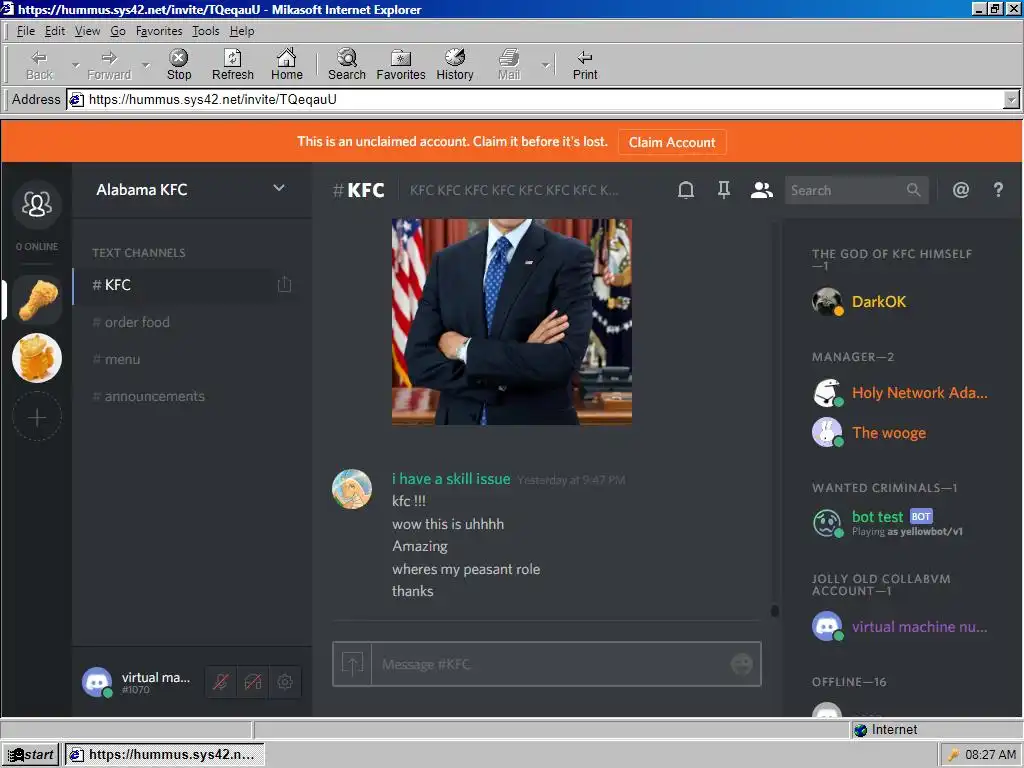Image resolution: width=1024 pixels, height=768 pixels.
Task: Open the browser Search toolbar icon
Action: click(x=347, y=65)
